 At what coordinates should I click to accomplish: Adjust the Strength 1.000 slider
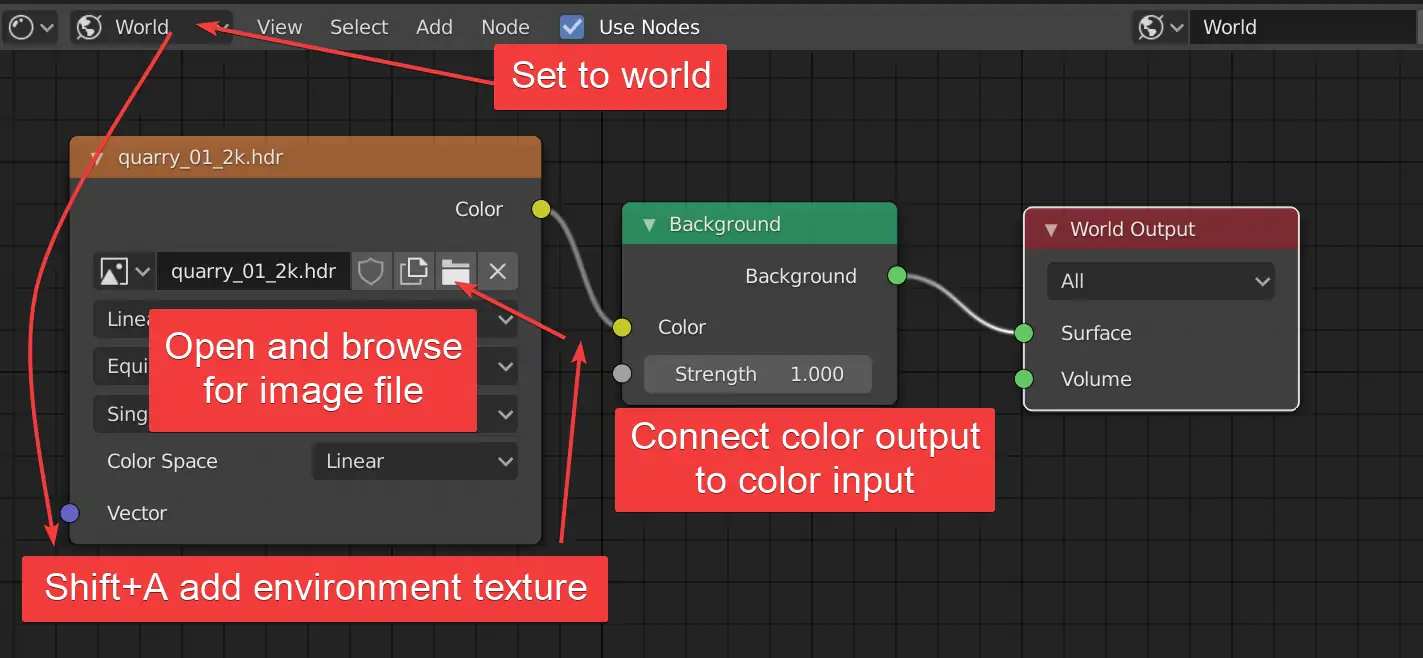click(x=758, y=374)
